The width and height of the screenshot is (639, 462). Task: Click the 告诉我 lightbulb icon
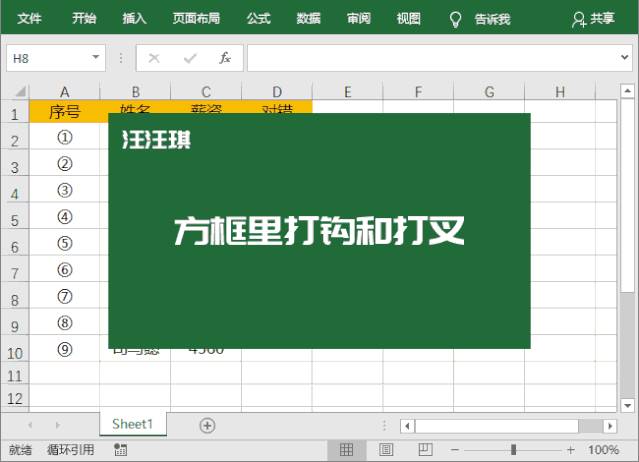[x=455, y=19]
